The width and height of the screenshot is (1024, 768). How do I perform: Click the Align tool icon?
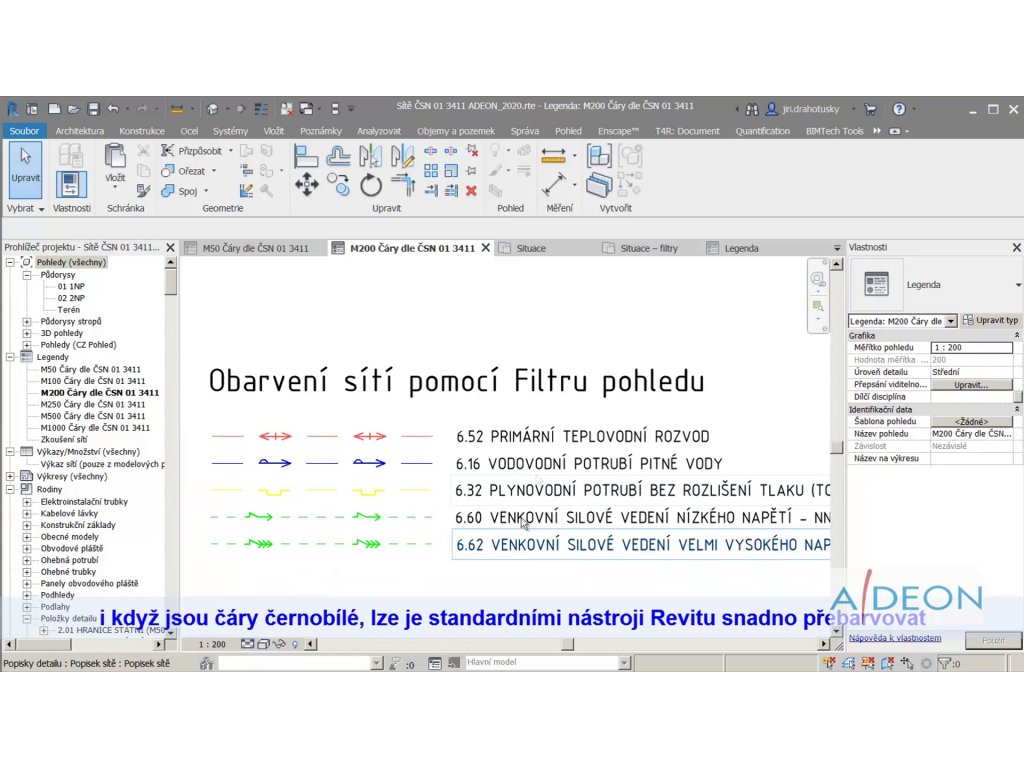[x=306, y=156]
